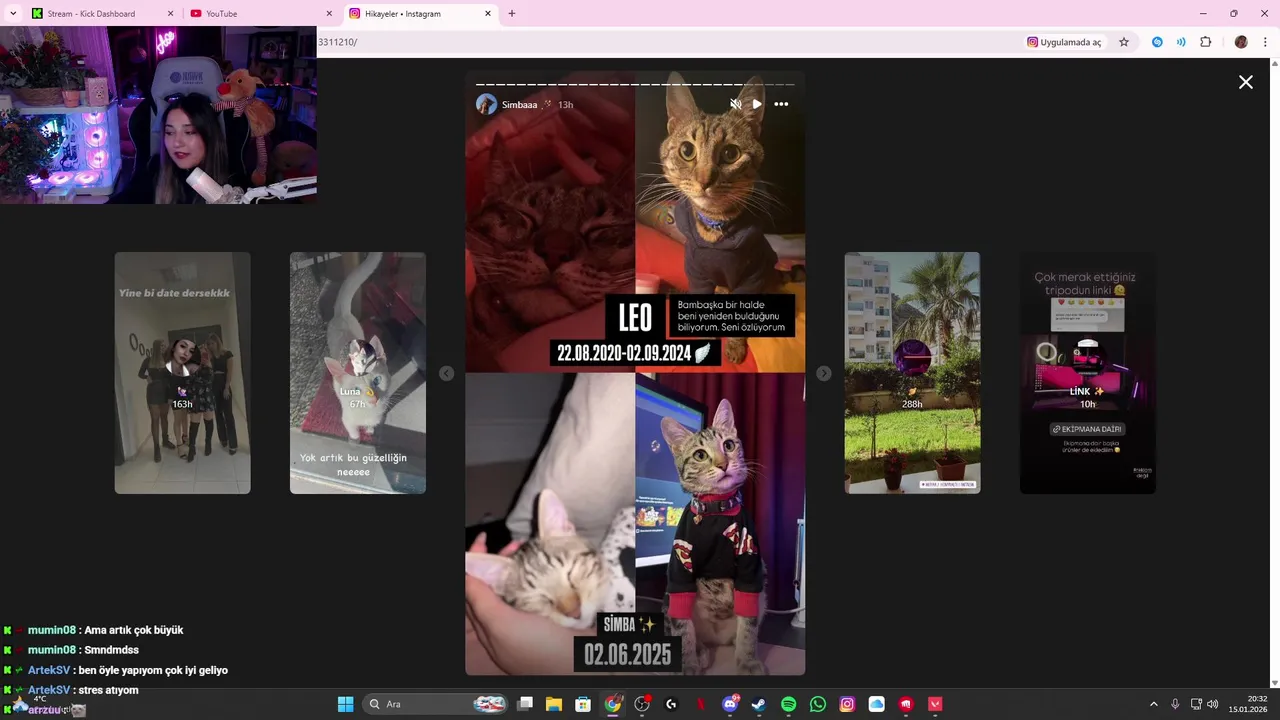Screen dimensions: 1280x720
Task: Open the Chrome profile avatar
Action: pos(1241,42)
